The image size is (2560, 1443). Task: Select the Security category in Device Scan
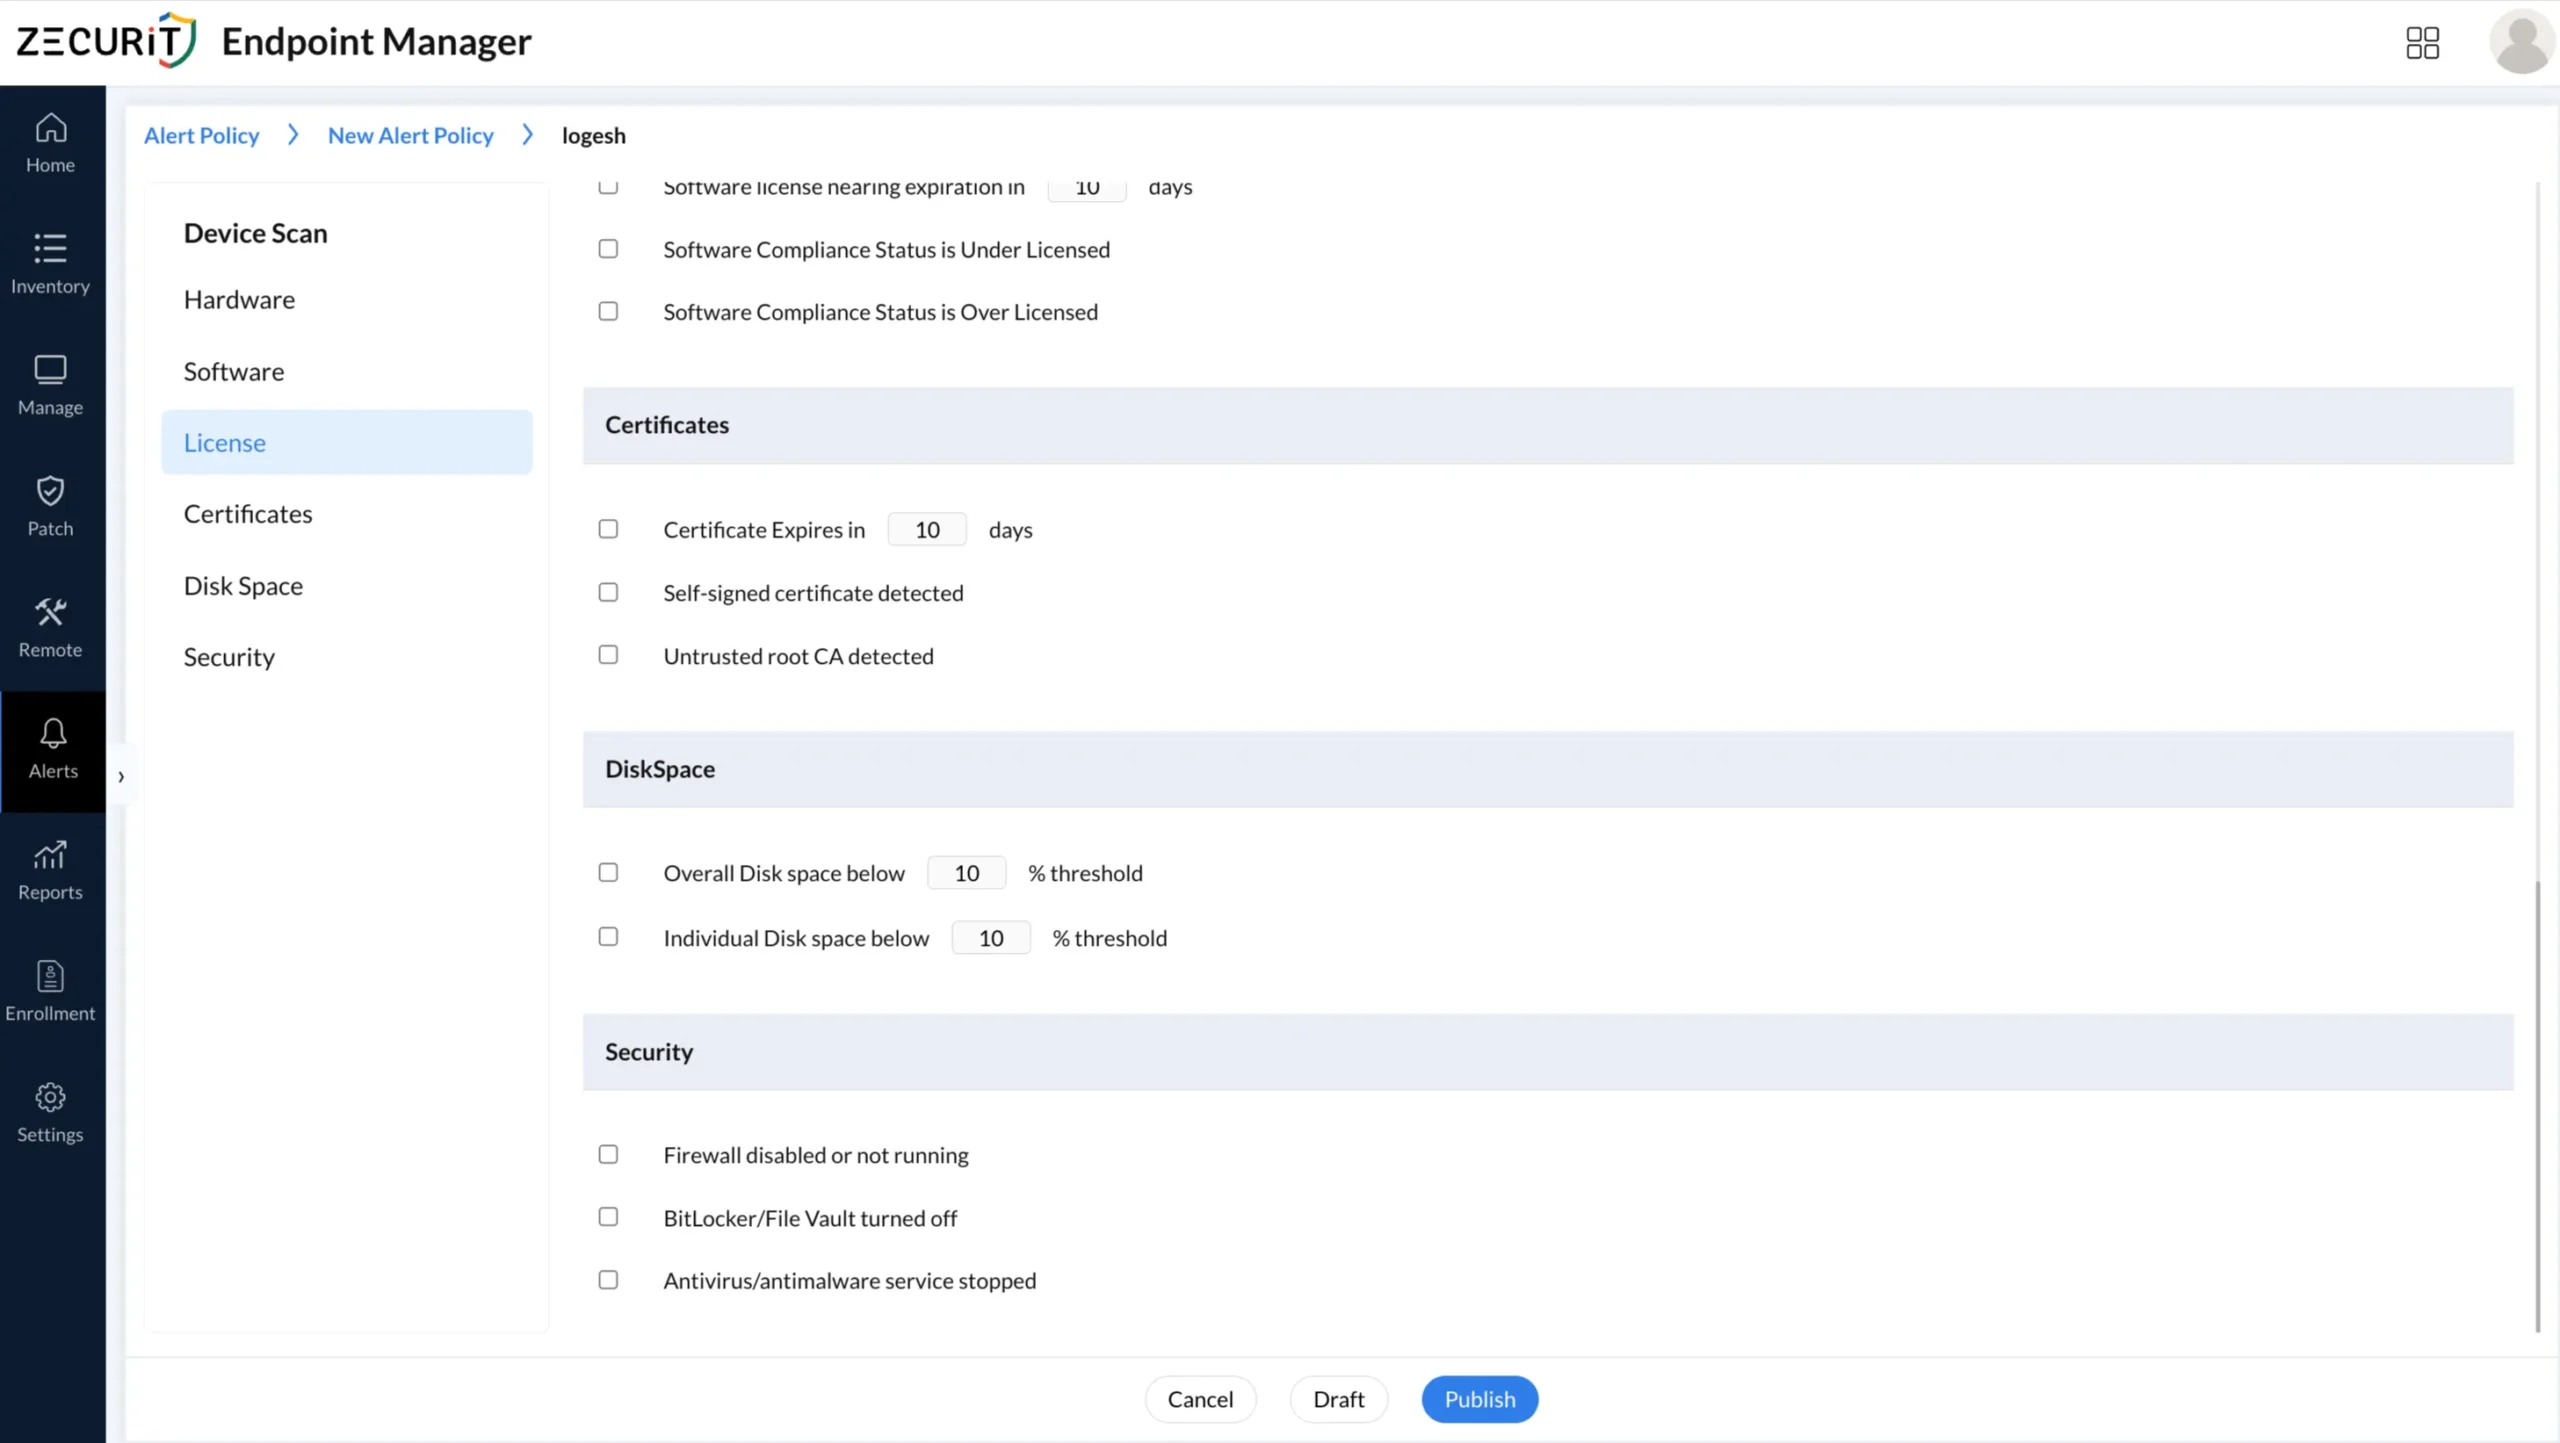pyautogui.click(x=229, y=656)
